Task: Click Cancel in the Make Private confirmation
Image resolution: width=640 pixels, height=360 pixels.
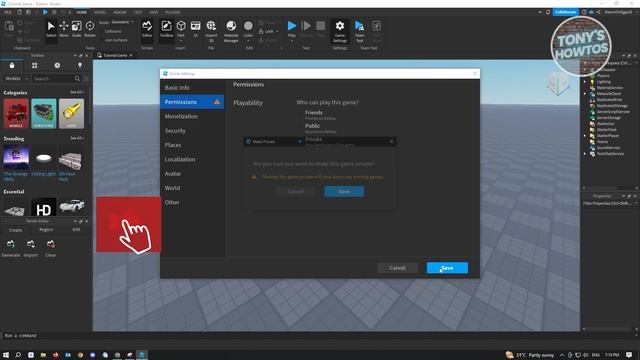Action: click(x=296, y=191)
